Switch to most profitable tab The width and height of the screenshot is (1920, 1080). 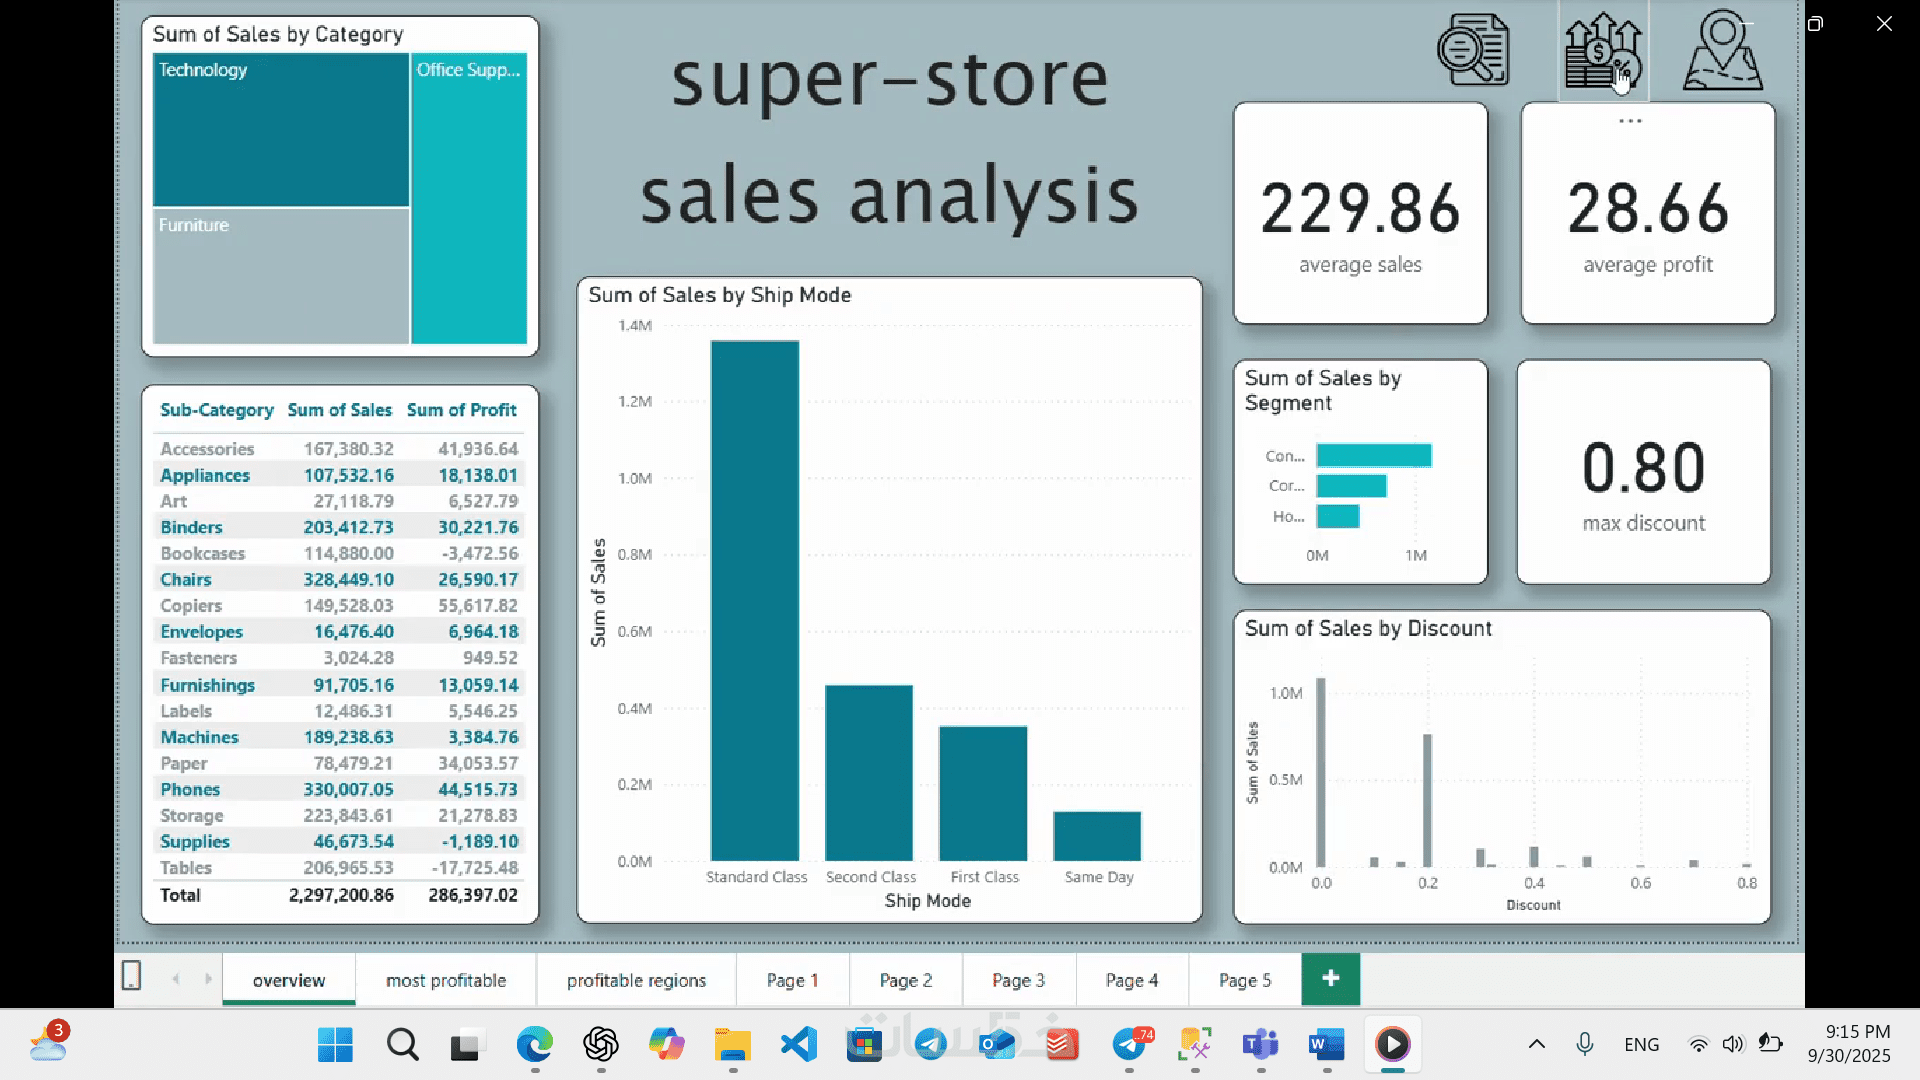click(446, 980)
